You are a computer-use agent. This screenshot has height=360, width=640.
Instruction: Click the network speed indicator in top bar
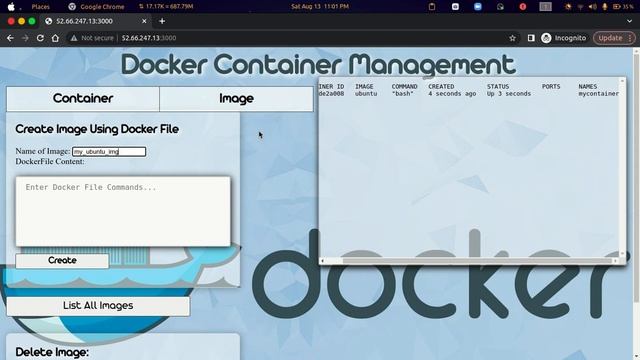click(166, 7)
